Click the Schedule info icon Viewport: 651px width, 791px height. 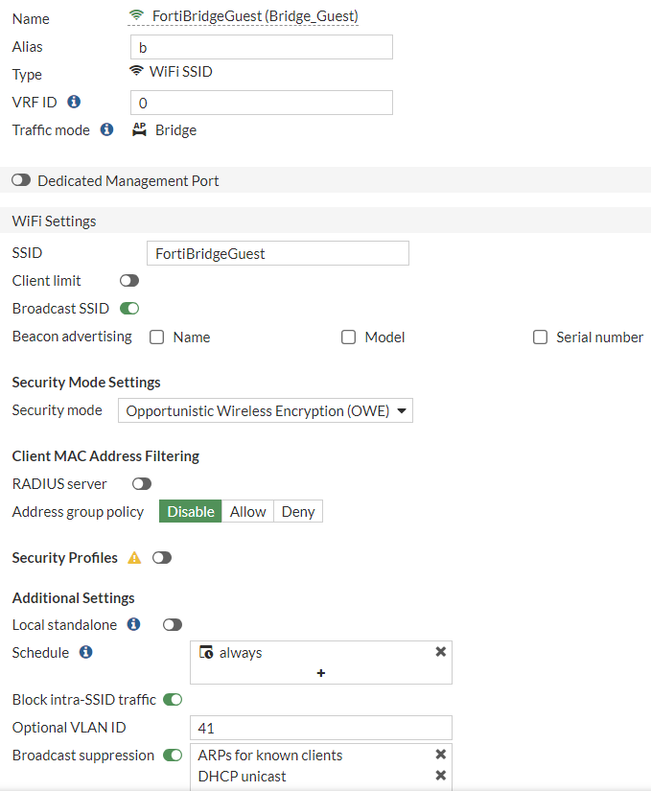[x=86, y=652]
